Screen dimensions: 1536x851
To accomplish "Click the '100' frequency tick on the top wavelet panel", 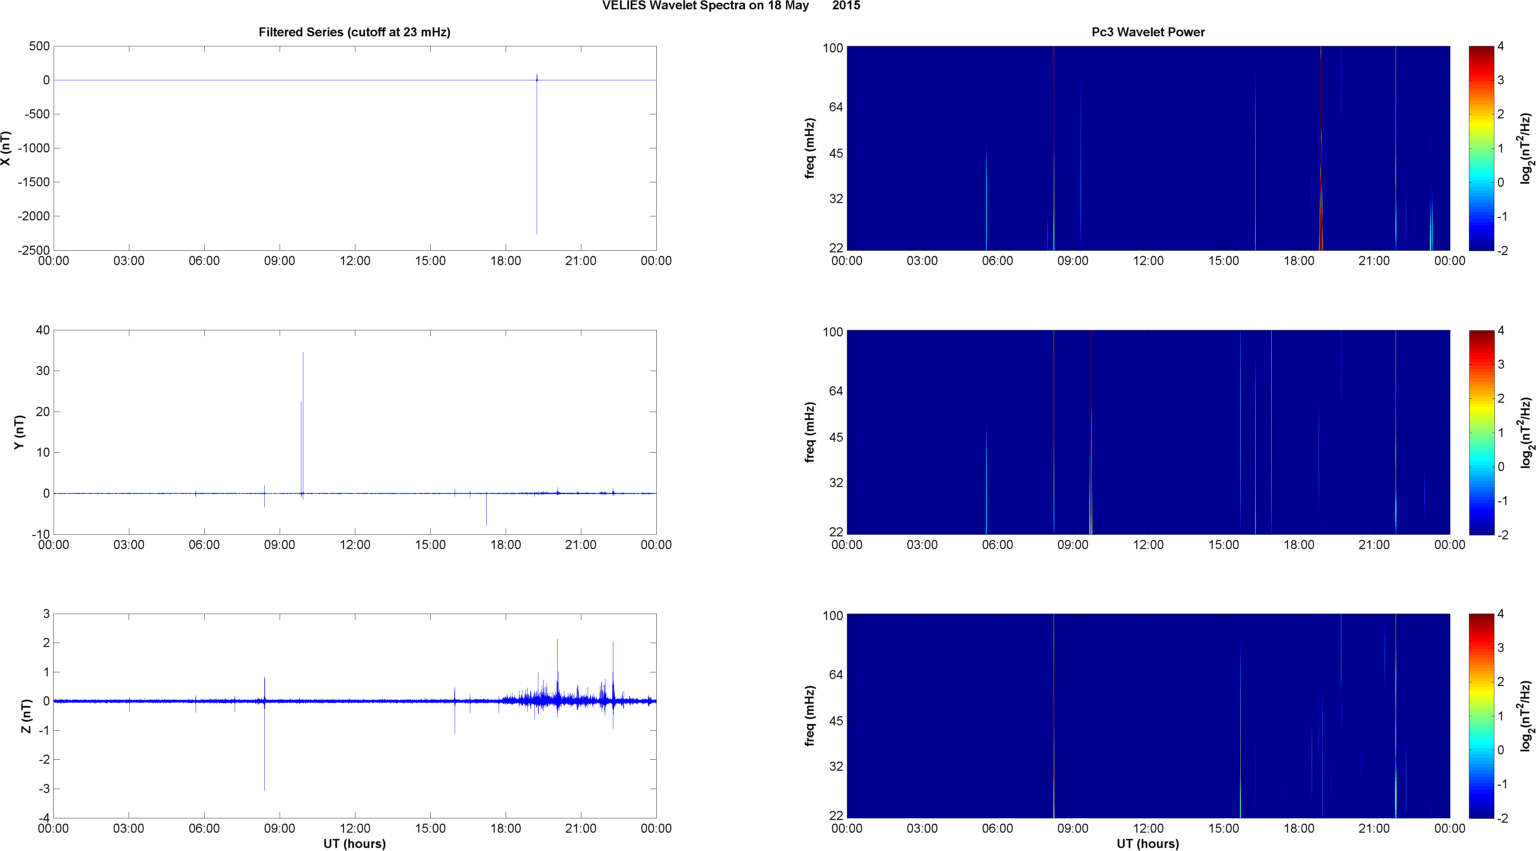I will pyautogui.click(x=833, y=48).
